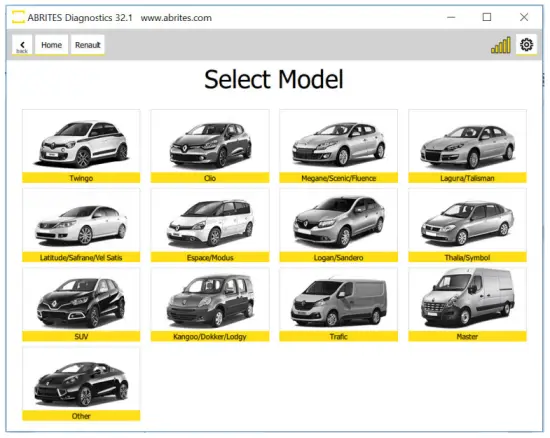Click the Latitude/Safrane/Vel Satis label
Image resolution: width=550 pixels, height=438 pixels.
tap(81, 257)
